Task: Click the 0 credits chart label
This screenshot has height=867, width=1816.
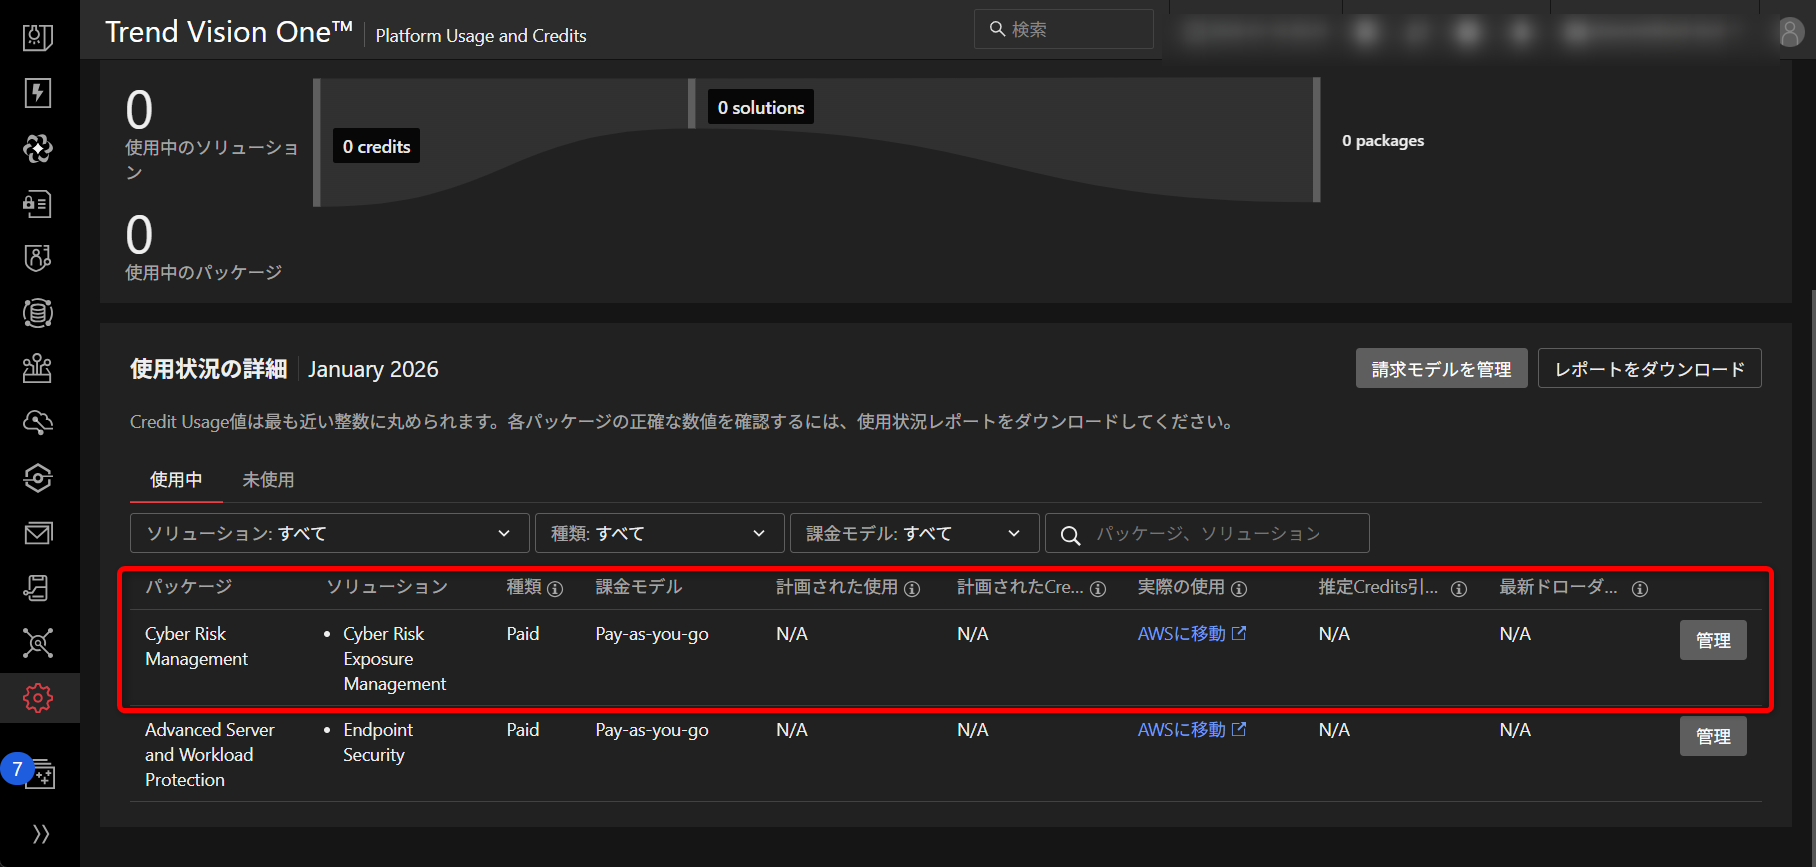Action: [x=376, y=146]
